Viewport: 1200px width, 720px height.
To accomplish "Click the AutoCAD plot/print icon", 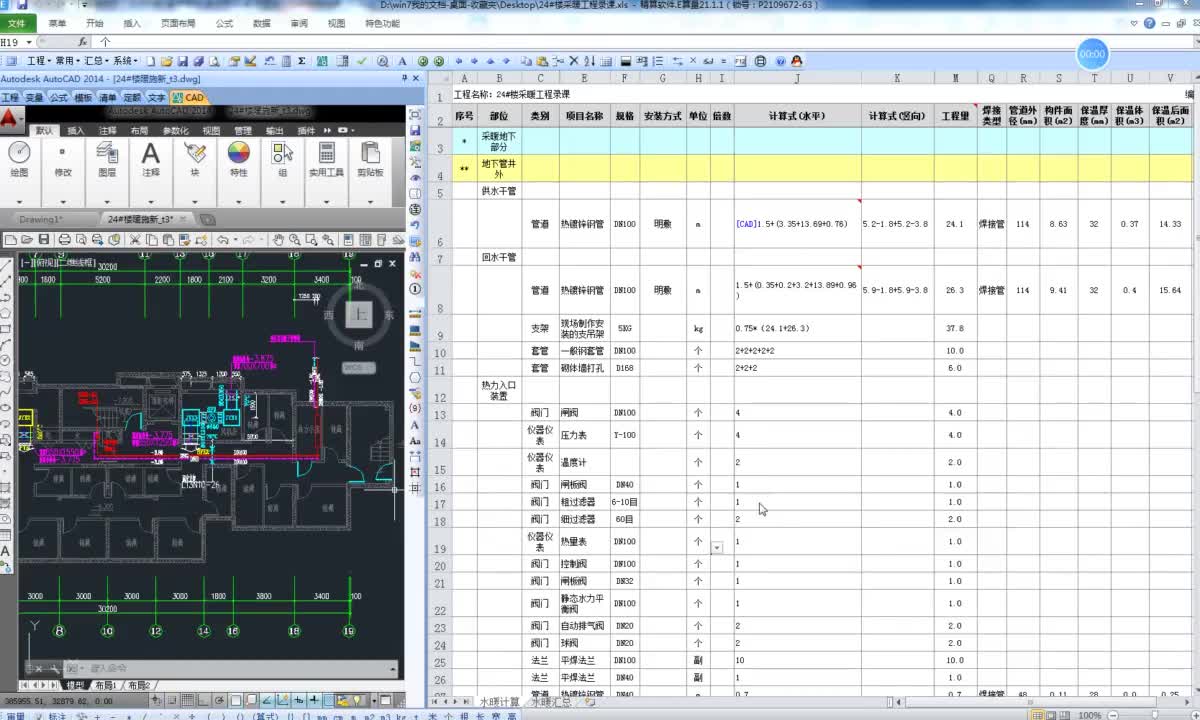I will coord(64,240).
